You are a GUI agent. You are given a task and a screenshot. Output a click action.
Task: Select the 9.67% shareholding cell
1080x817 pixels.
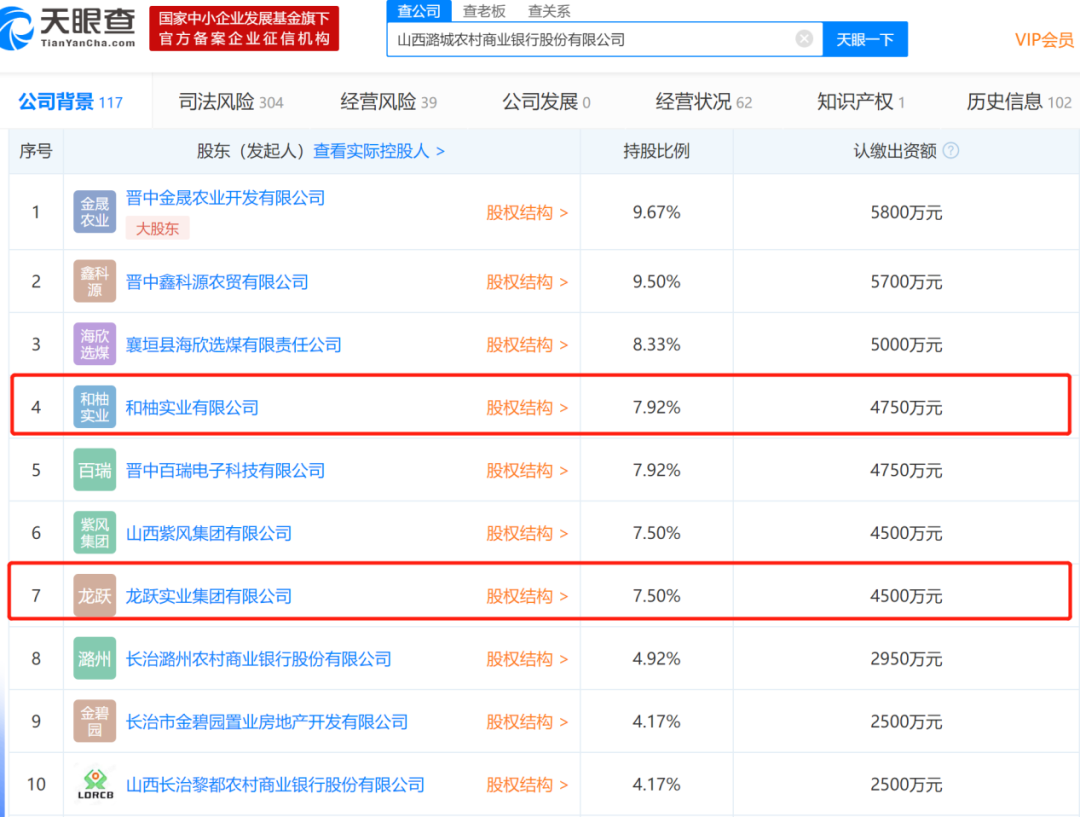pos(656,212)
